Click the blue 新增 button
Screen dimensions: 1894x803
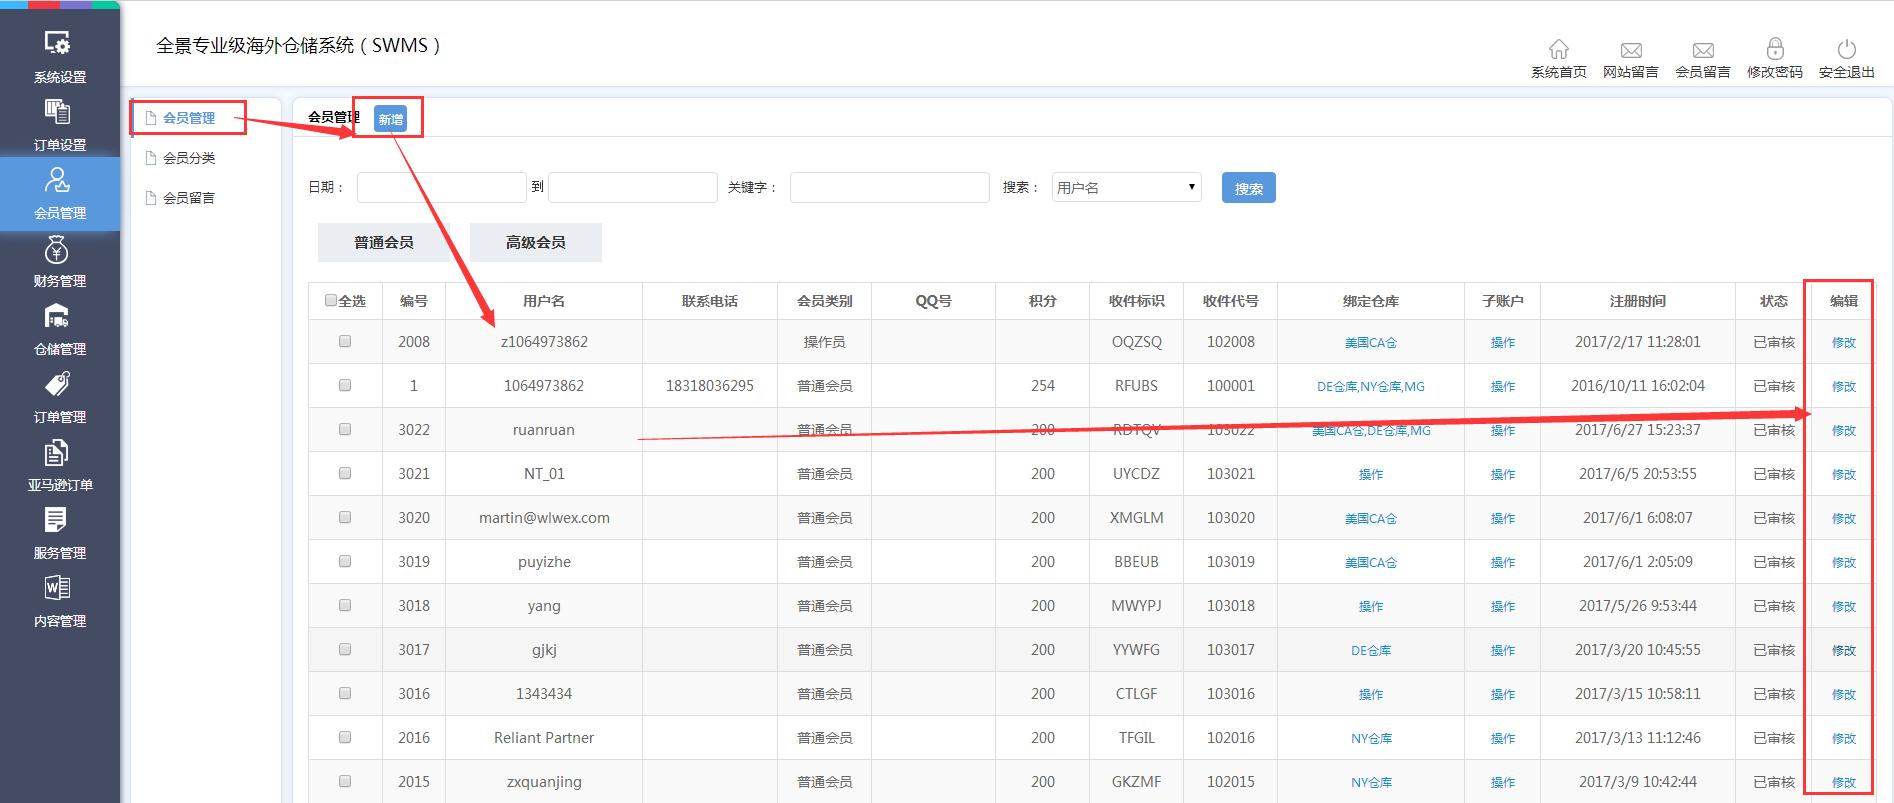coord(390,119)
